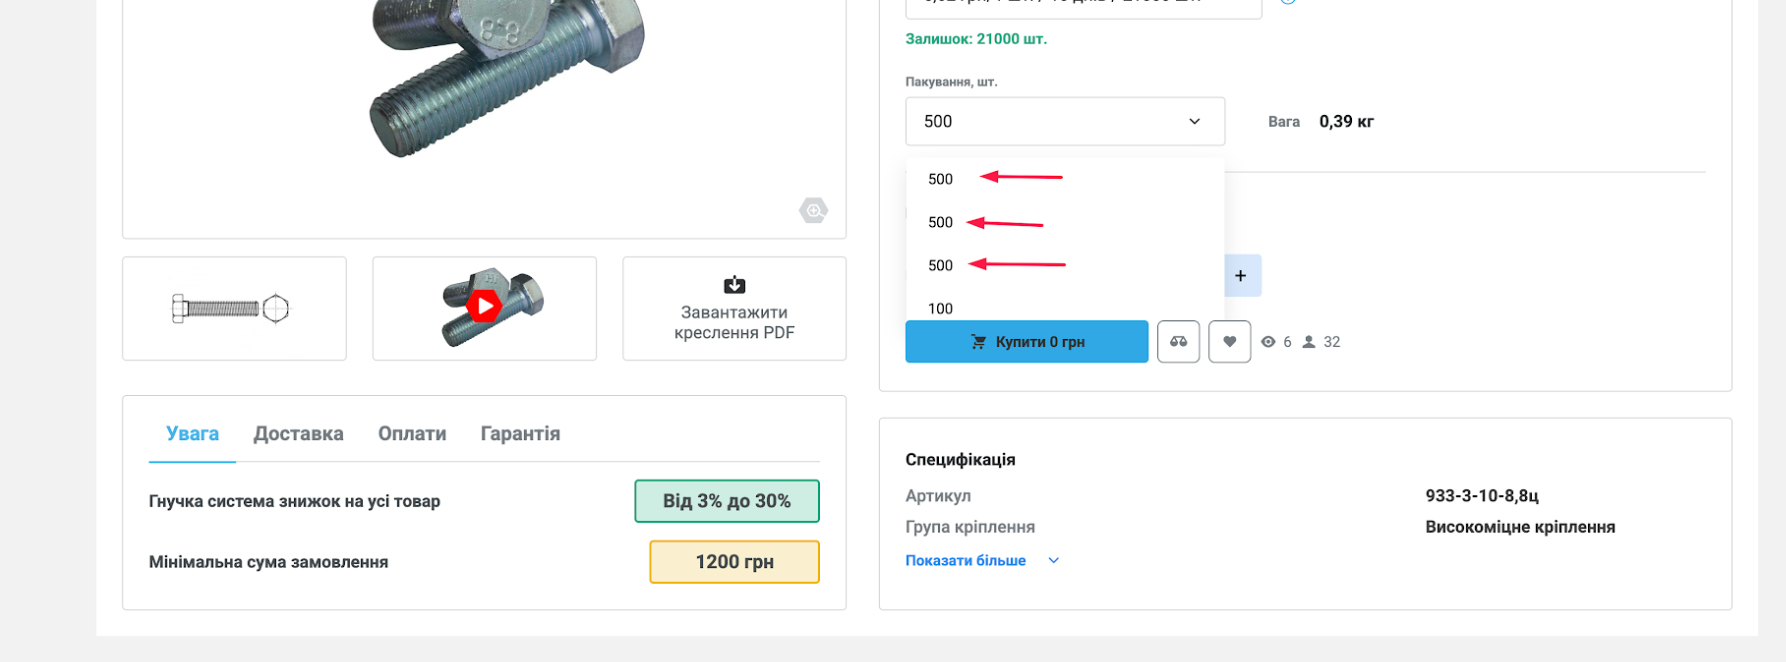Open the bolt technical drawing thumbnail
This screenshot has height=662, width=1786.
click(x=234, y=308)
